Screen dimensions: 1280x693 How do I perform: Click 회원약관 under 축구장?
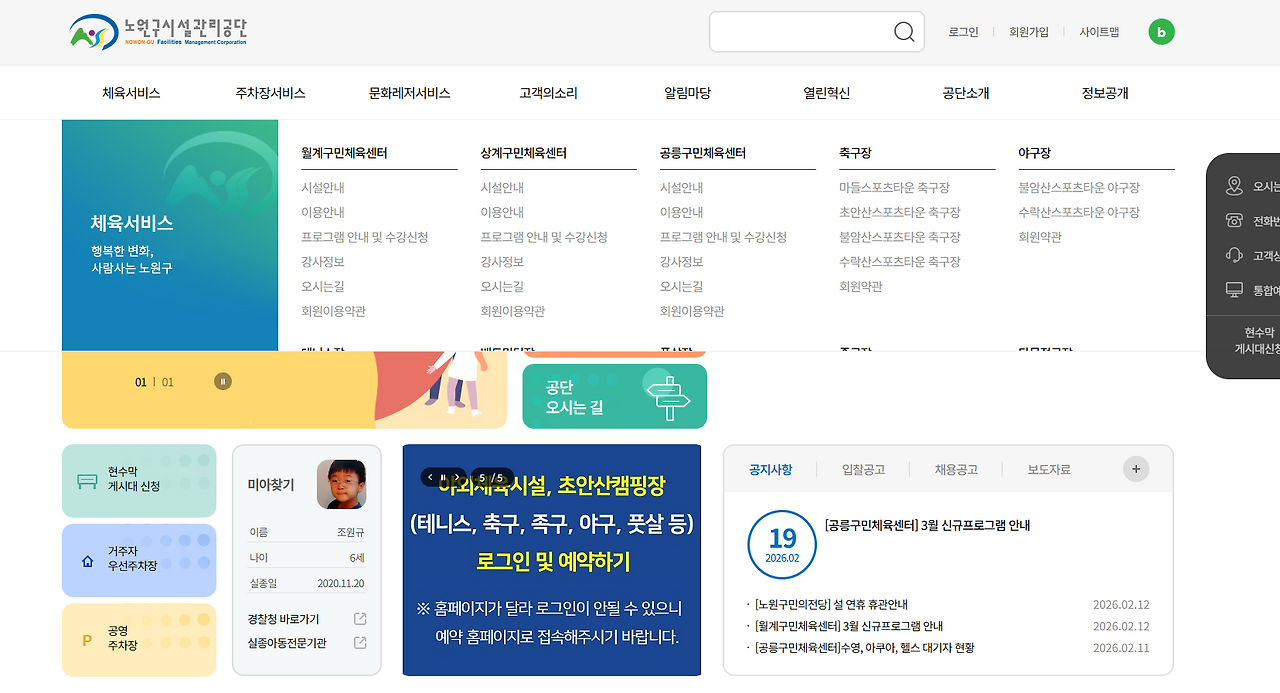(x=860, y=286)
